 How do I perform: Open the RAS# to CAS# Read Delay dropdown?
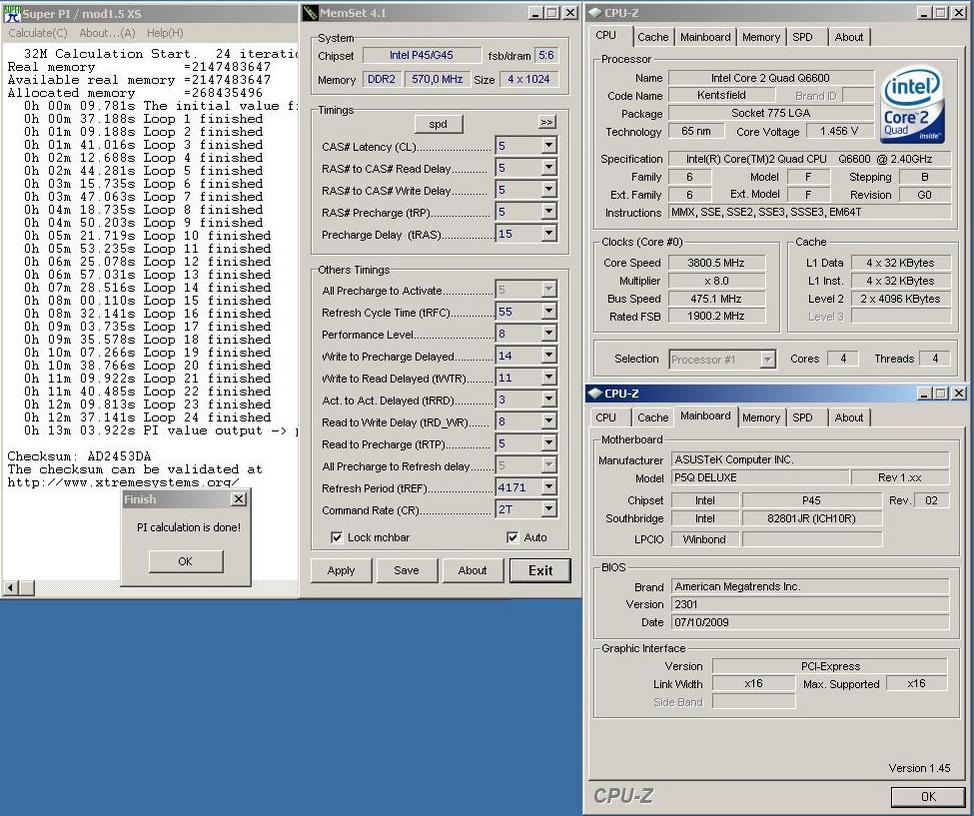tap(548, 168)
